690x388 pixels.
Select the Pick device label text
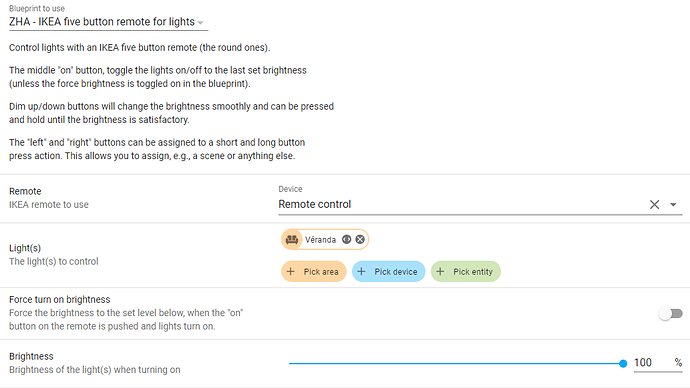pos(396,272)
